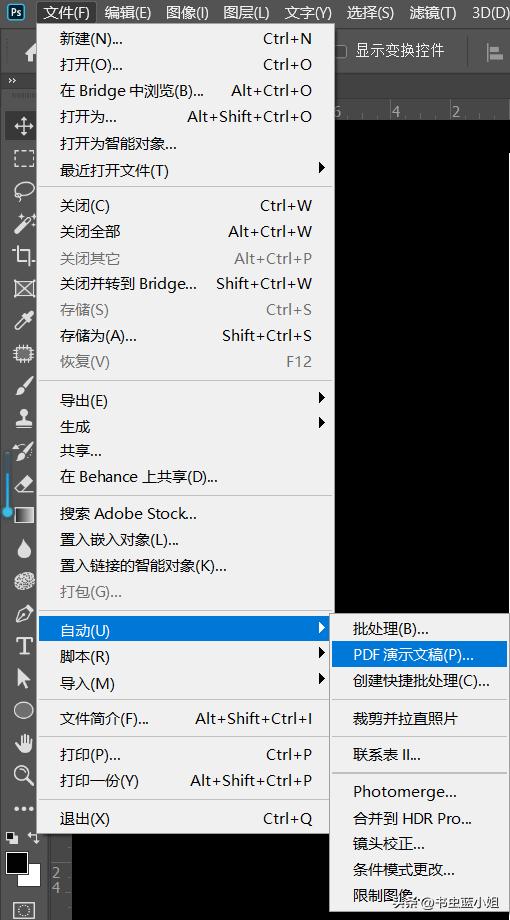Select the Brush tool

(23, 385)
